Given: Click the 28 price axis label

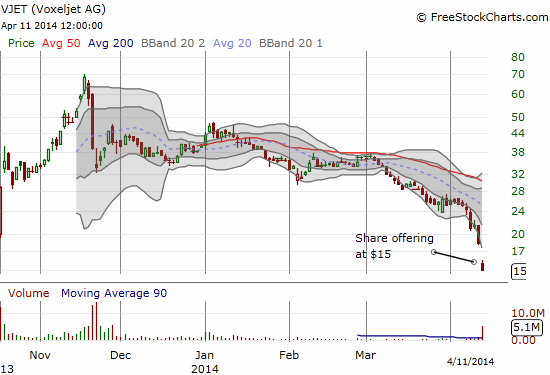Looking at the screenshot, I should point(518,191).
